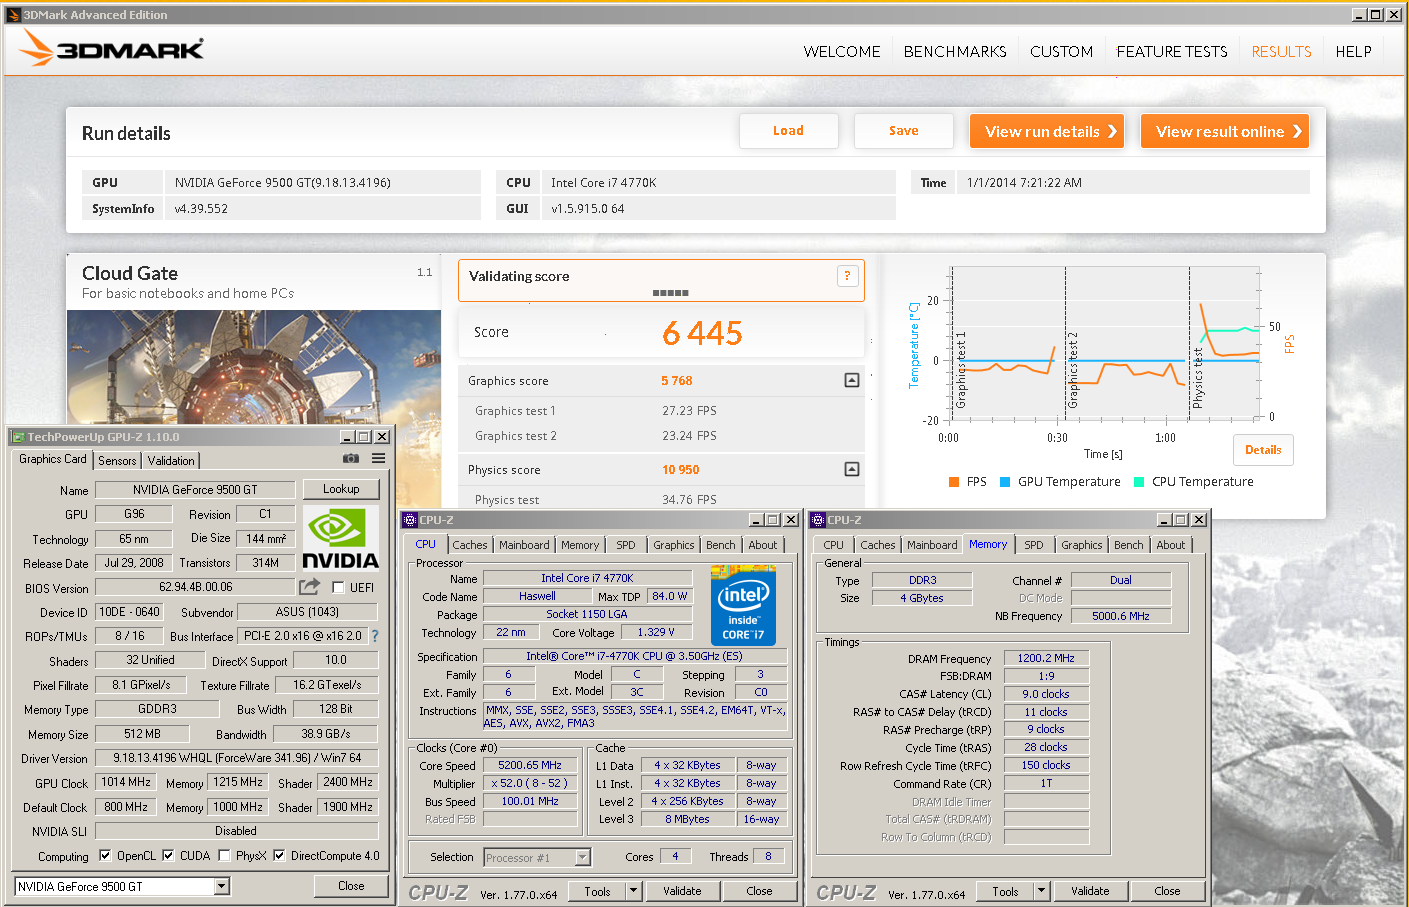Switch to GPU-Z Sensors tab
Viewport: 1409px width, 907px height.
[117, 460]
